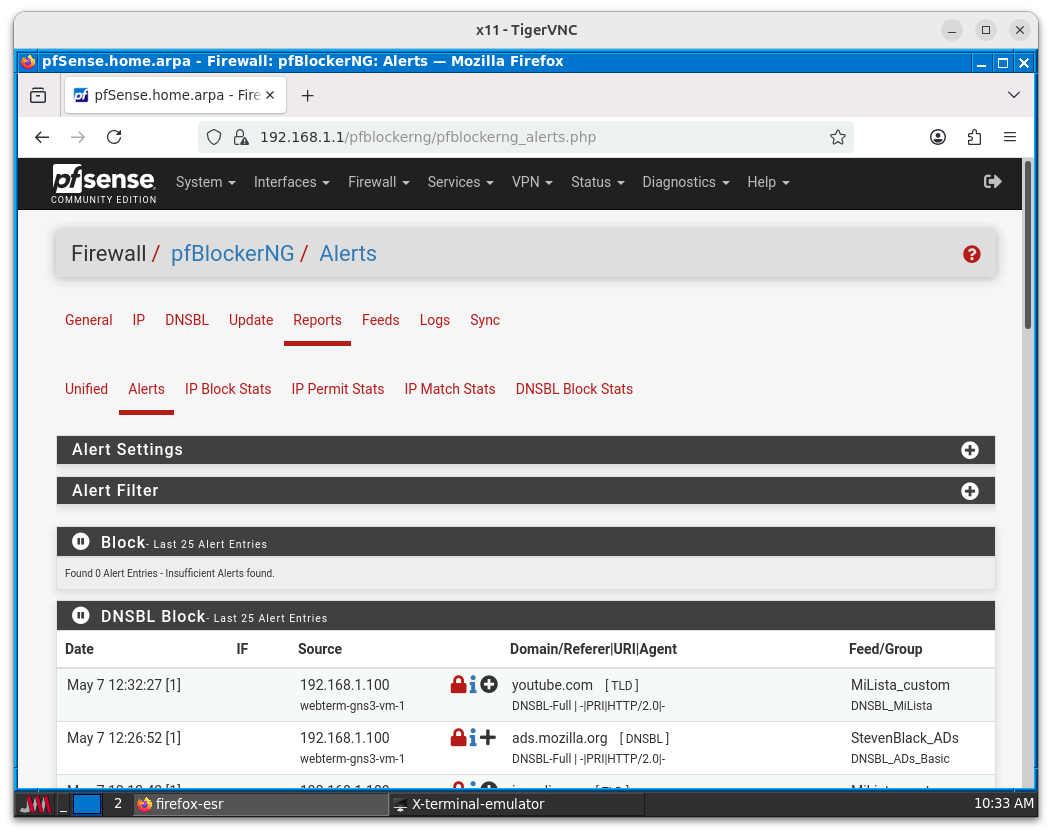Switch to the Feeds tab

pyautogui.click(x=380, y=320)
